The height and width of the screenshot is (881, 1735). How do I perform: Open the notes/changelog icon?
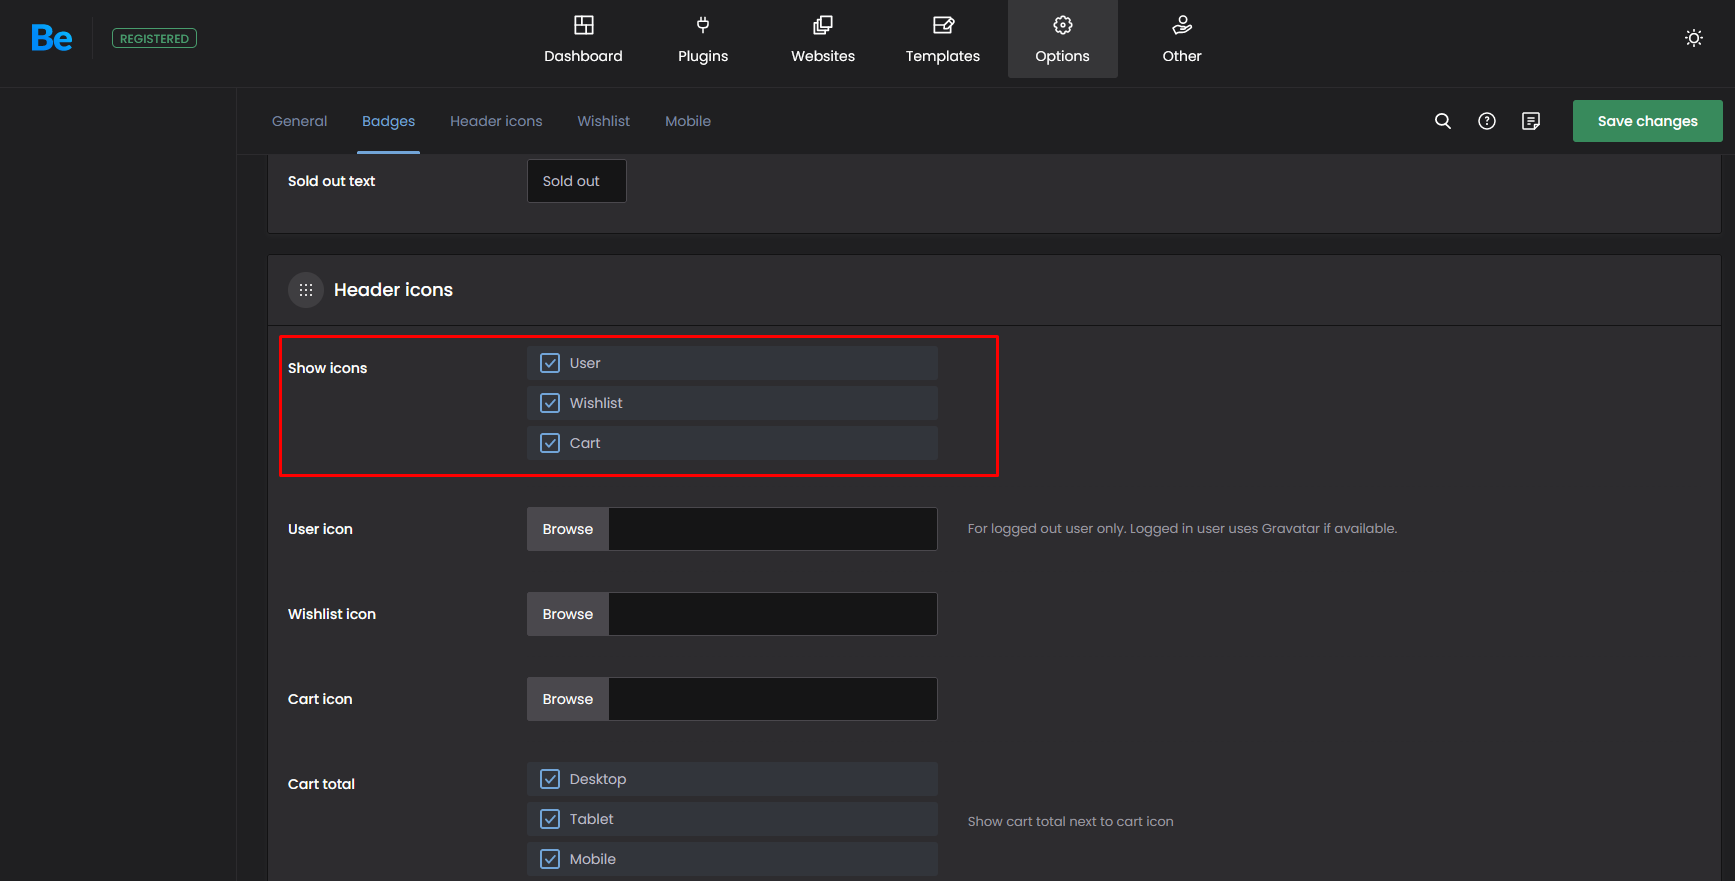point(1531,121)
